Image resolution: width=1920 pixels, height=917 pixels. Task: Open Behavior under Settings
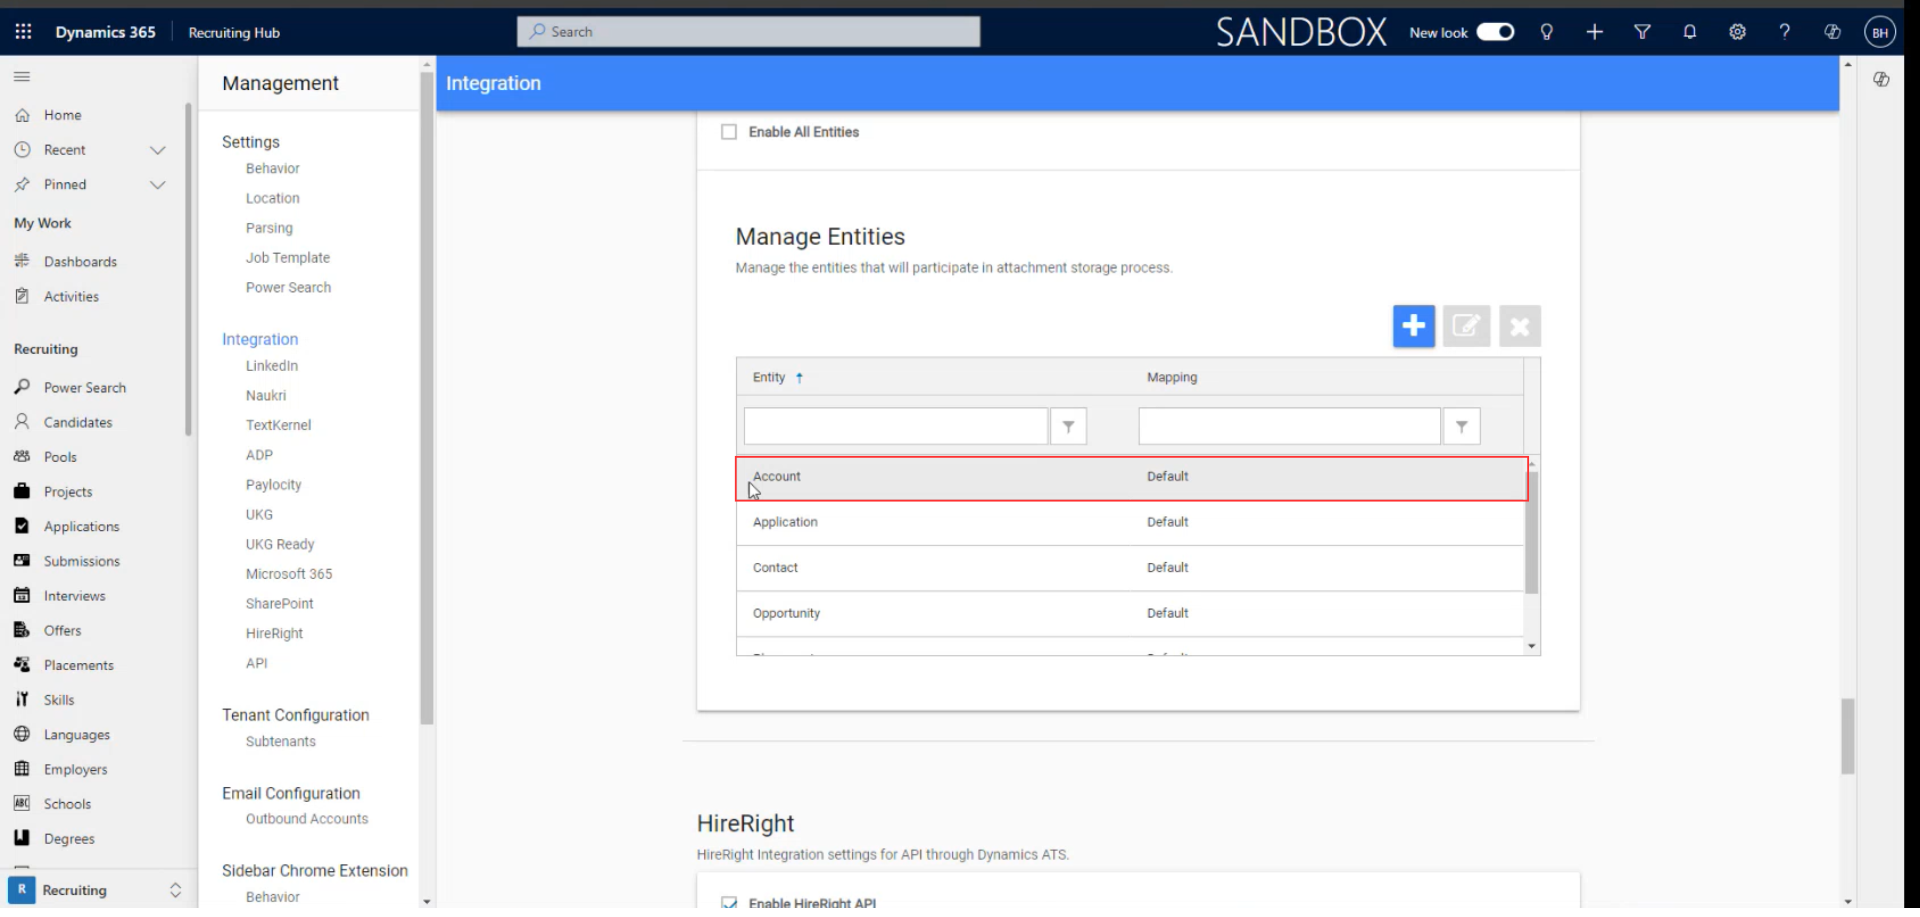(x=273, y=169)
